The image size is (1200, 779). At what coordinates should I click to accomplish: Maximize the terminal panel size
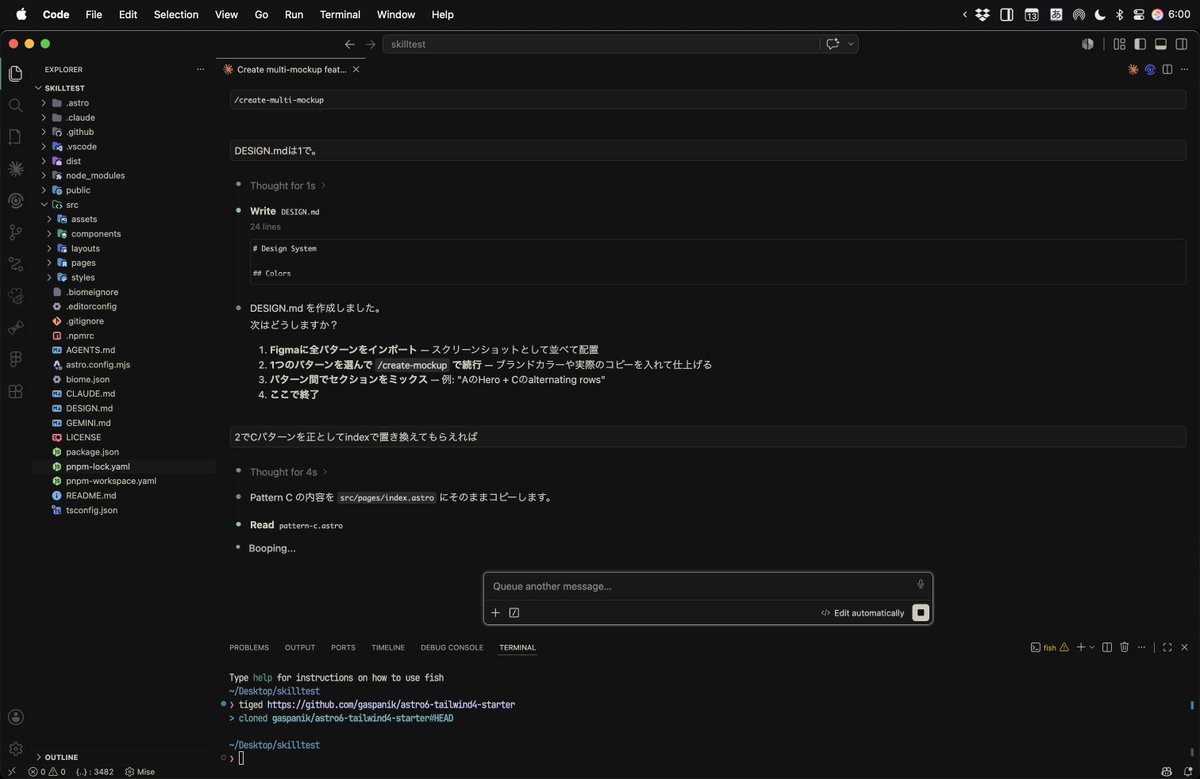pyautogui.click(x=1166, y=647)
